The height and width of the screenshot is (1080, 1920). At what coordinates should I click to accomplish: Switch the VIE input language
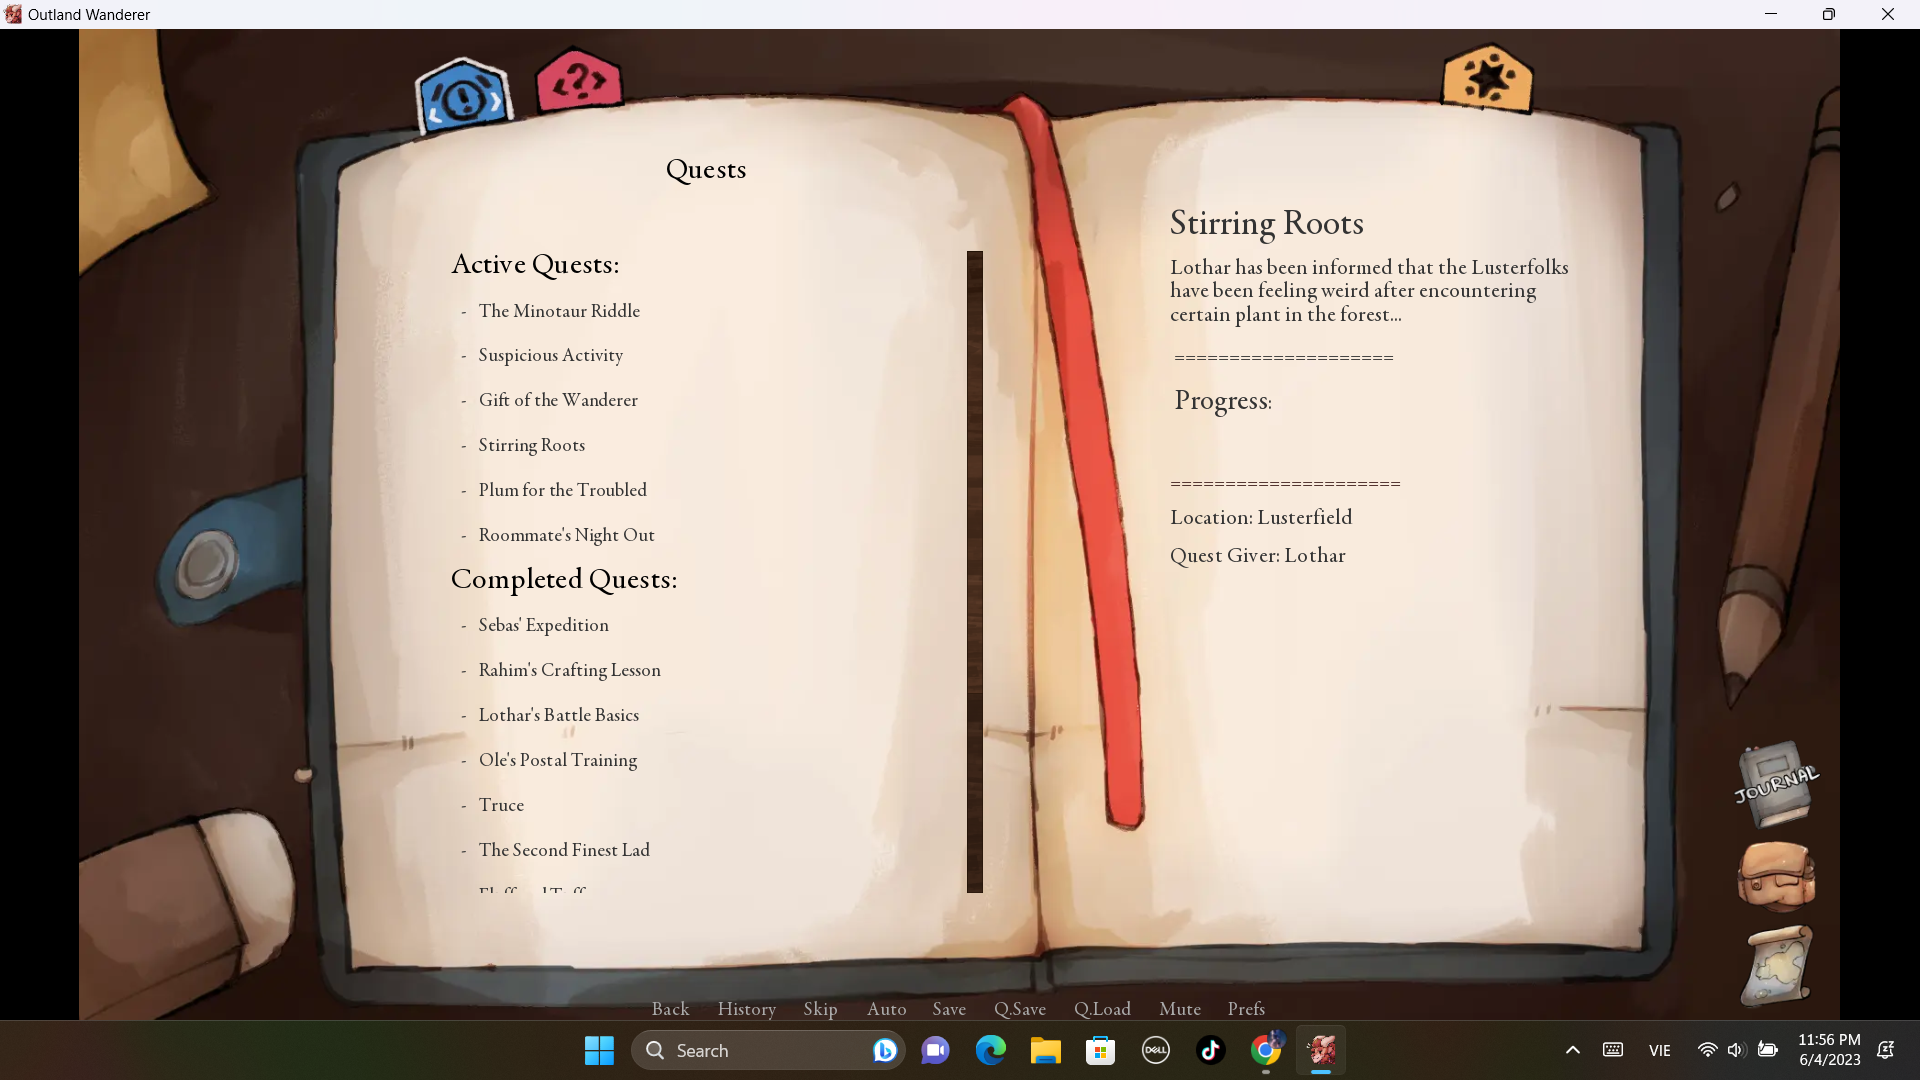click(1660, 1050)
